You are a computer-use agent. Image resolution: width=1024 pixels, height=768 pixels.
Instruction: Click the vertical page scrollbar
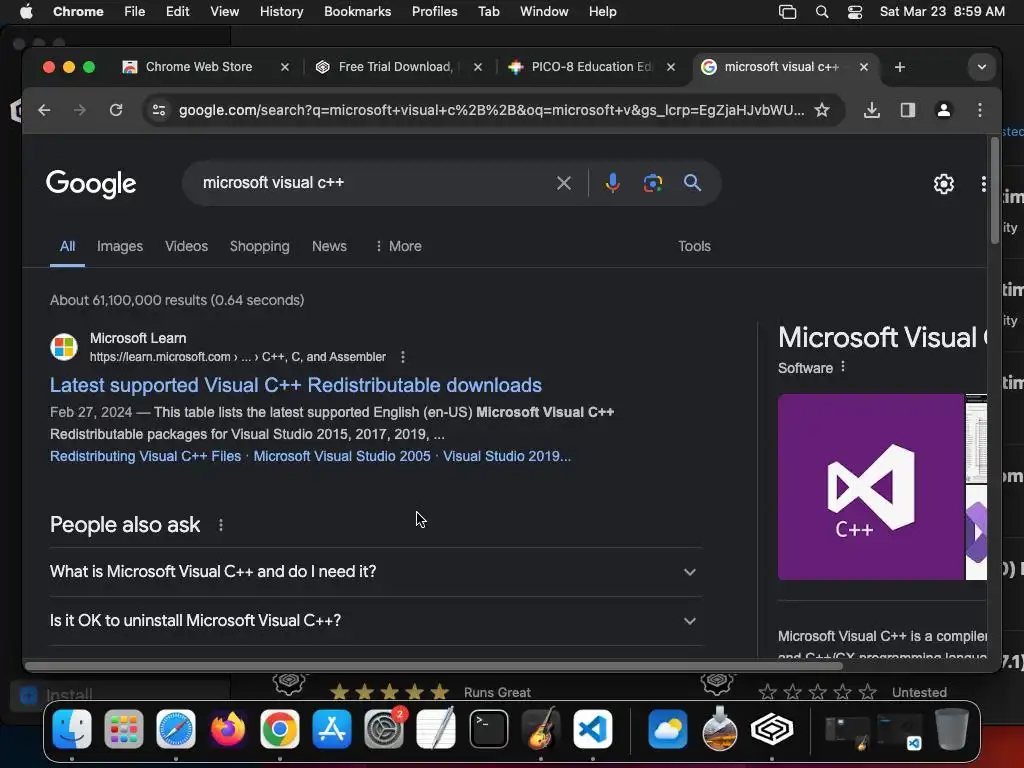tap(995, 191)
